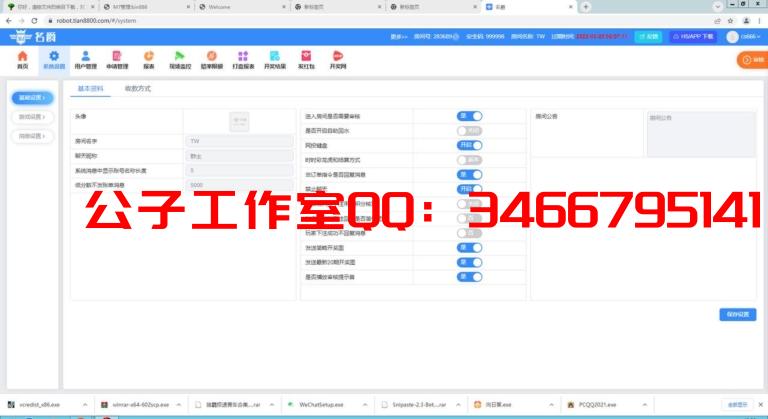Viewport: 768px width, 419px height.
Task: Open a new browser tab
Action: click(x=586, y=7)
